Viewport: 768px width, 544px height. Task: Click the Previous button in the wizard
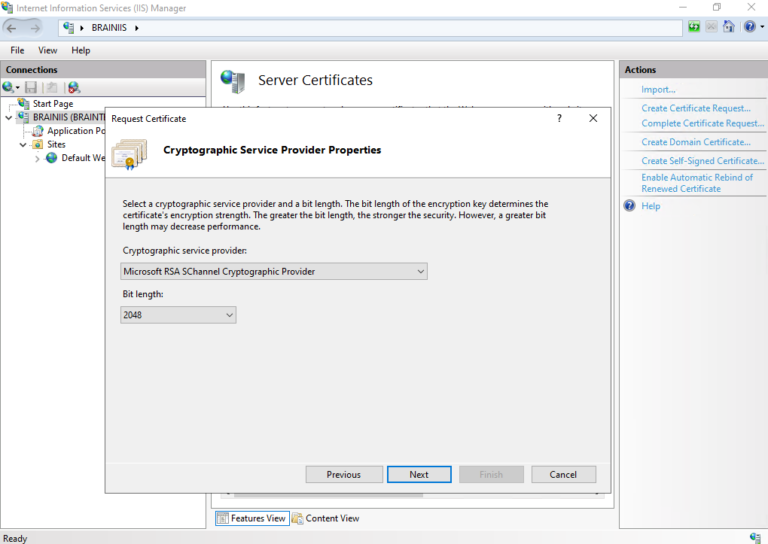(344, 474)
